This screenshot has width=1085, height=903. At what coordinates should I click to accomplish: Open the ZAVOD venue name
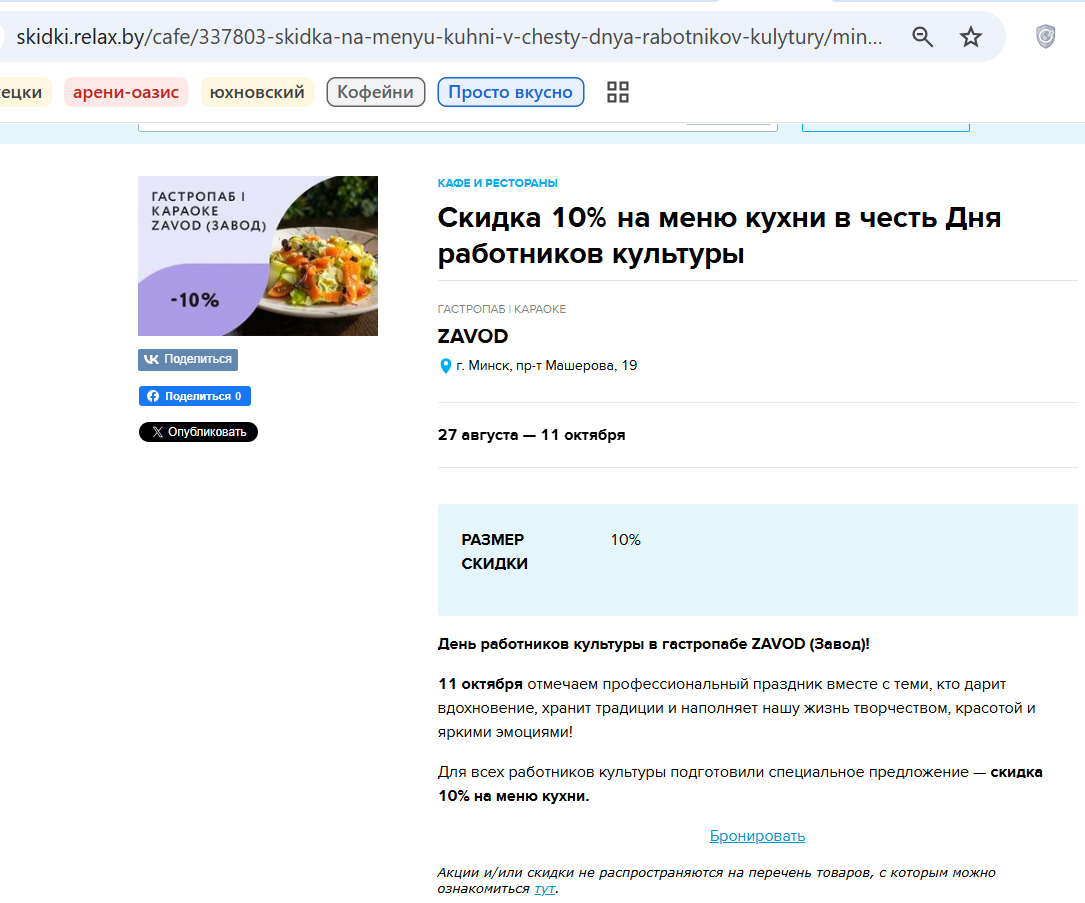(x=473, y=336)
